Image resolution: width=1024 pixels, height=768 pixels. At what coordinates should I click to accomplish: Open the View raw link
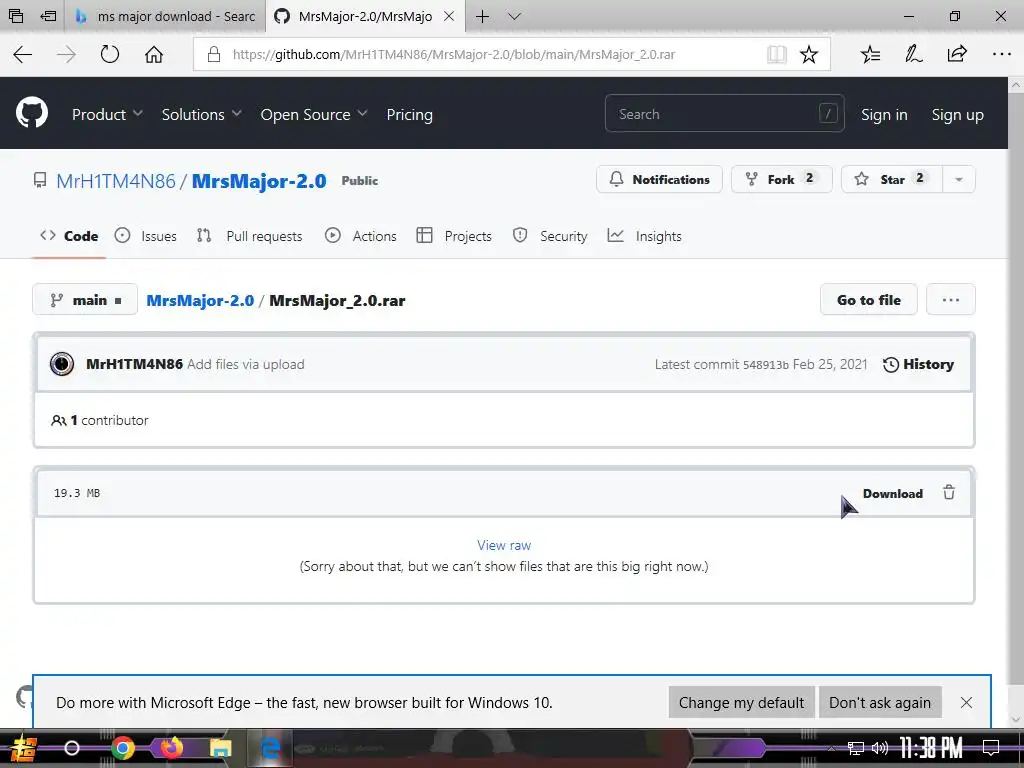click(504, 545)
